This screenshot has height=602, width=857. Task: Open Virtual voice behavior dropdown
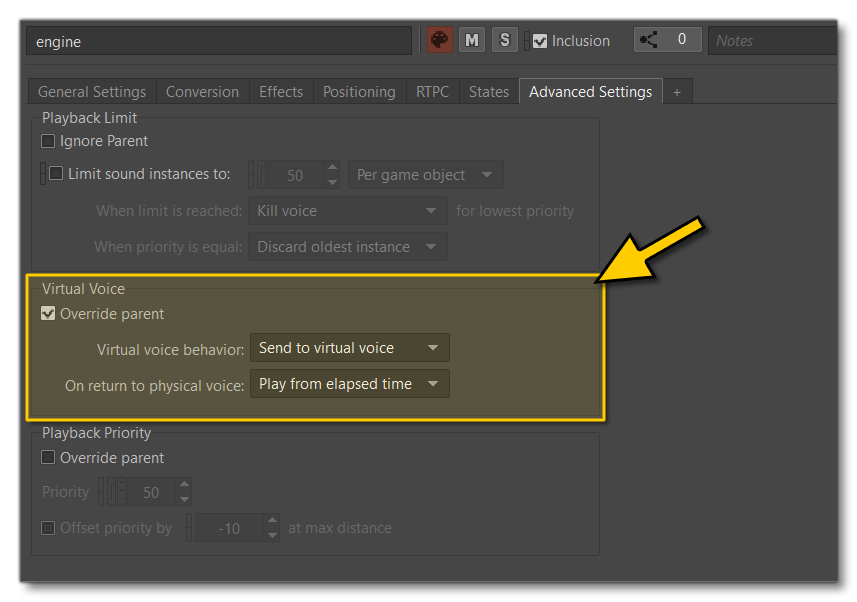pos(349,348)
